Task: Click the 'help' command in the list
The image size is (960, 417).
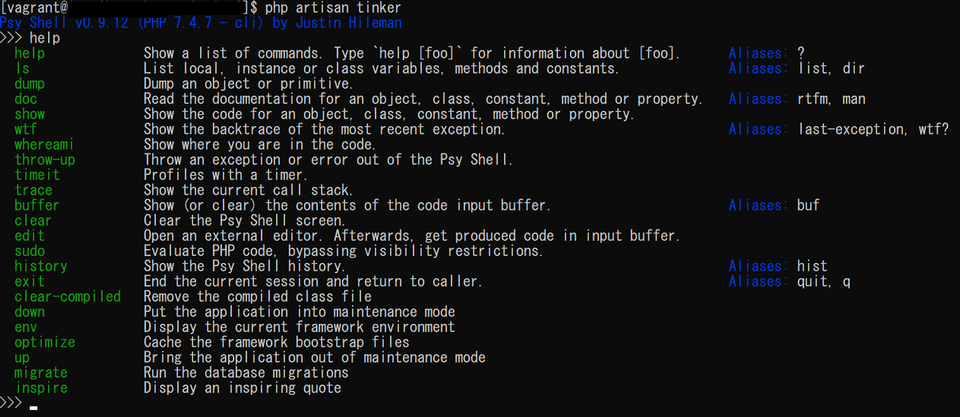Action: [x=30, y=53]
